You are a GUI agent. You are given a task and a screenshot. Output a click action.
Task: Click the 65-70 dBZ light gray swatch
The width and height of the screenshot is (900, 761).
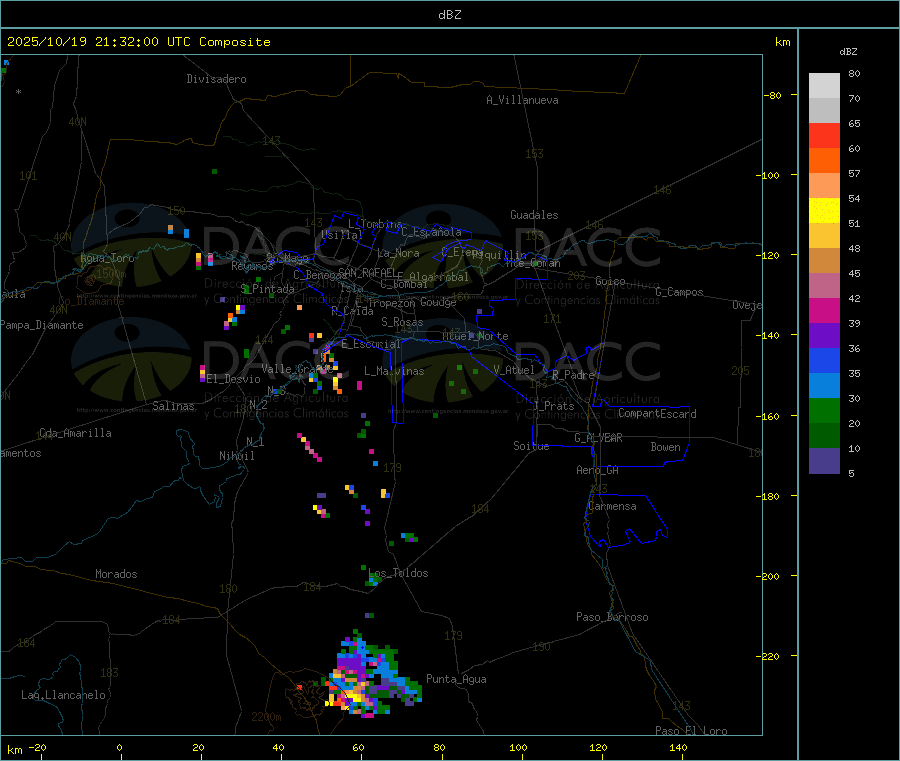pyautogui.click(x=824, y=110)
